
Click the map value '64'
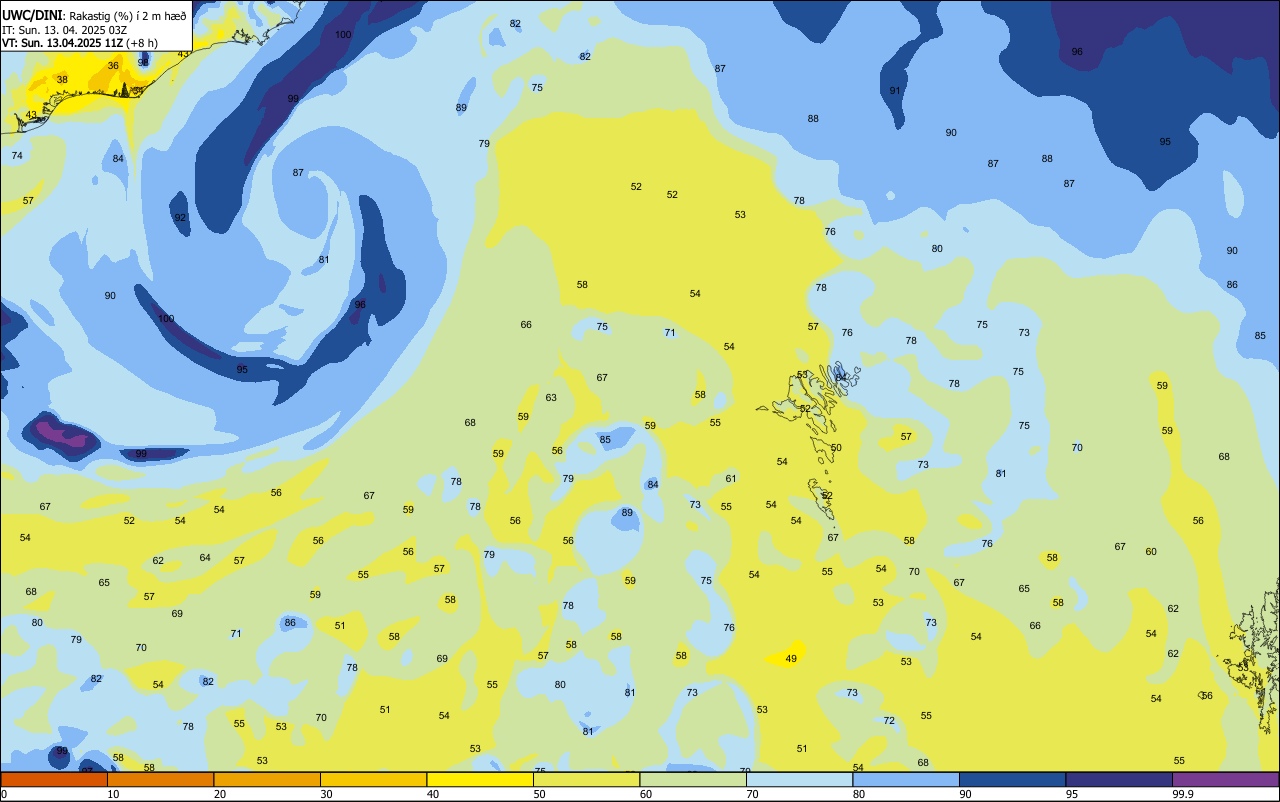pyautogui.click(x=205, y=557)
